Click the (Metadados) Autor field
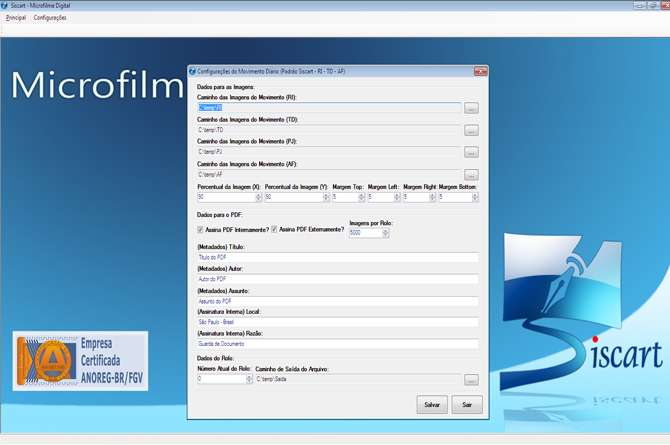 (x=338, y=279)
